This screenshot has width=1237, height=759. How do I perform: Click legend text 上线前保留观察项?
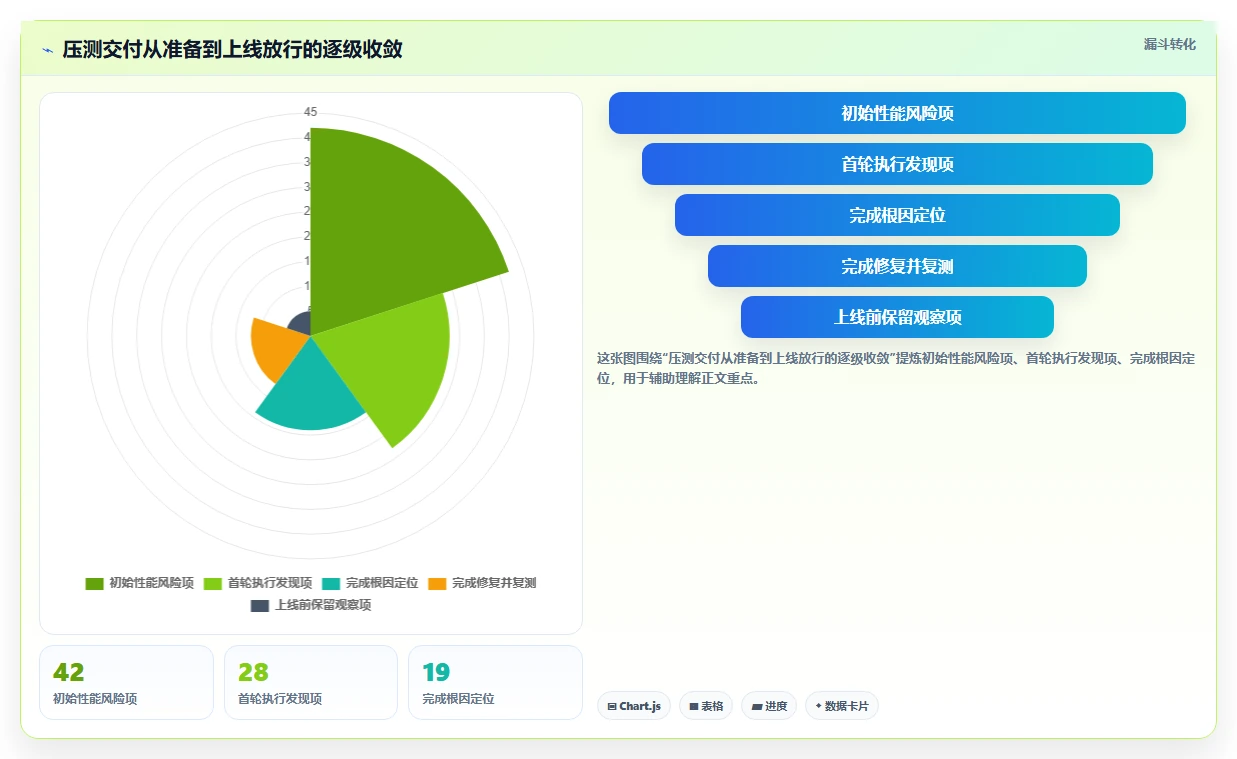[x=323, y=605]
